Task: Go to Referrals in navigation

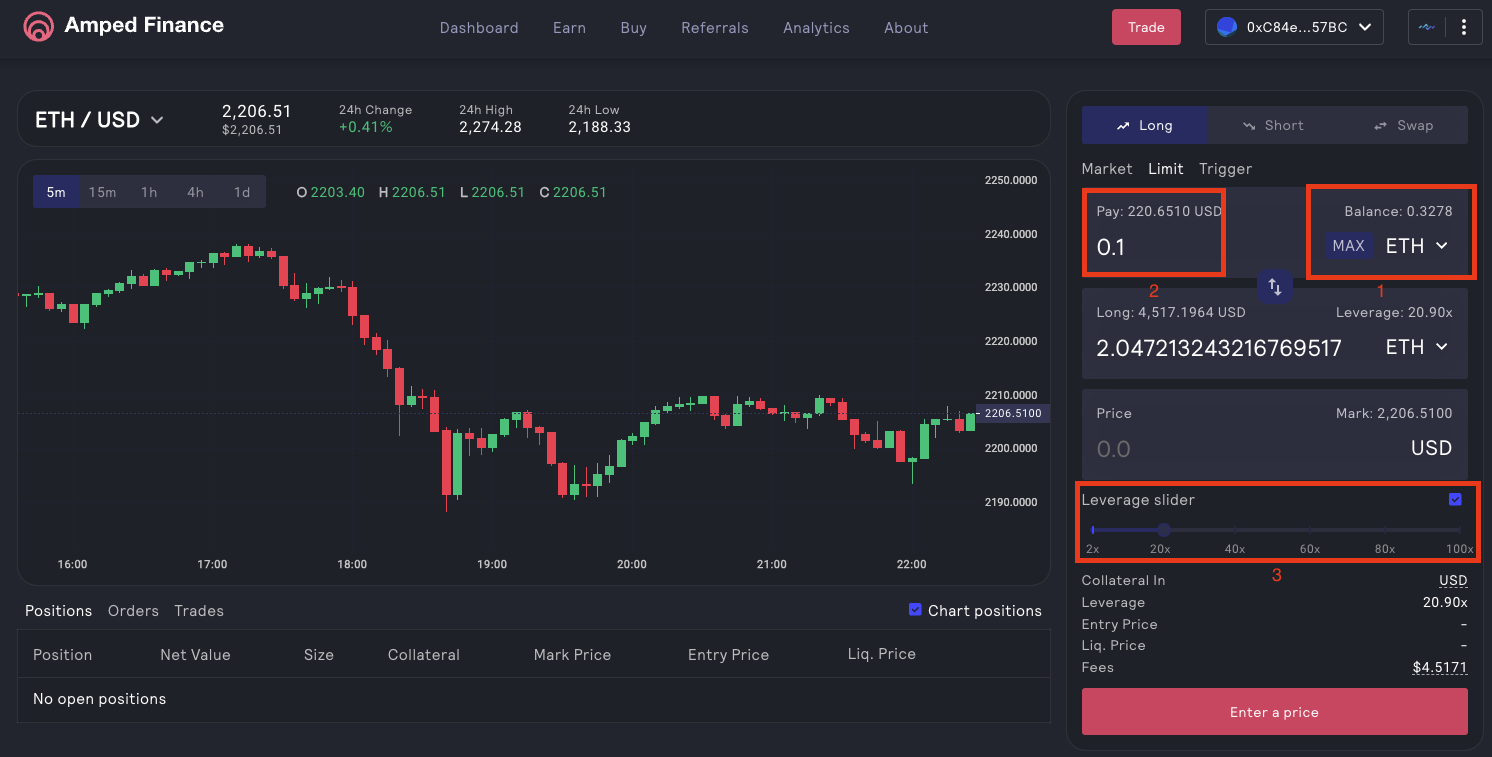Action: click(715, 28)
